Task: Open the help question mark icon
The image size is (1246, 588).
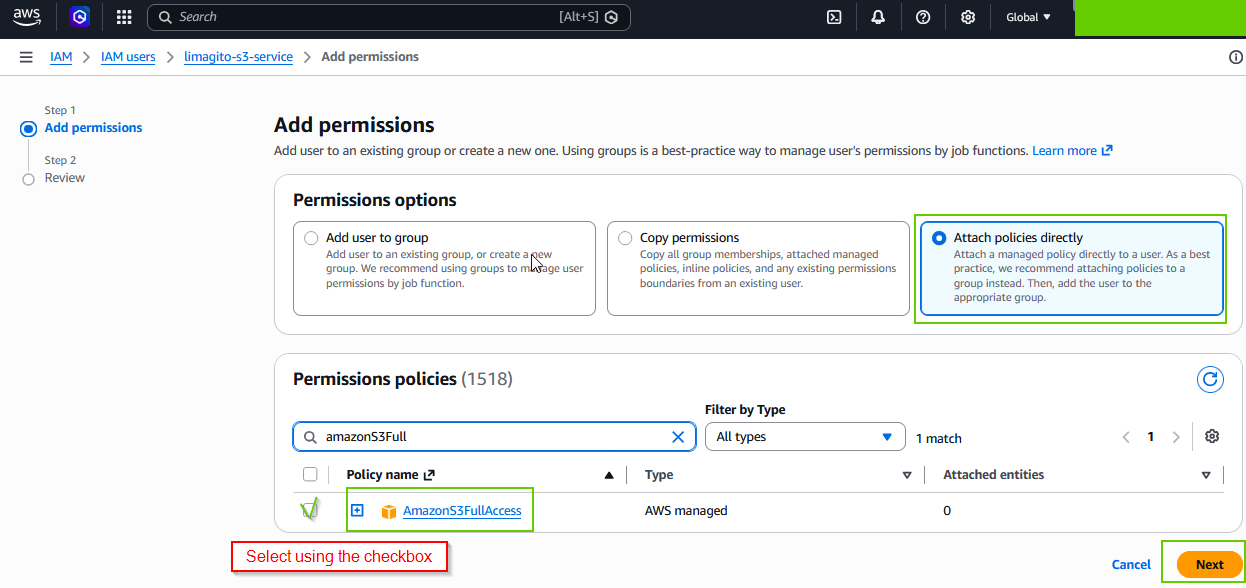Action: coord(923,17)
